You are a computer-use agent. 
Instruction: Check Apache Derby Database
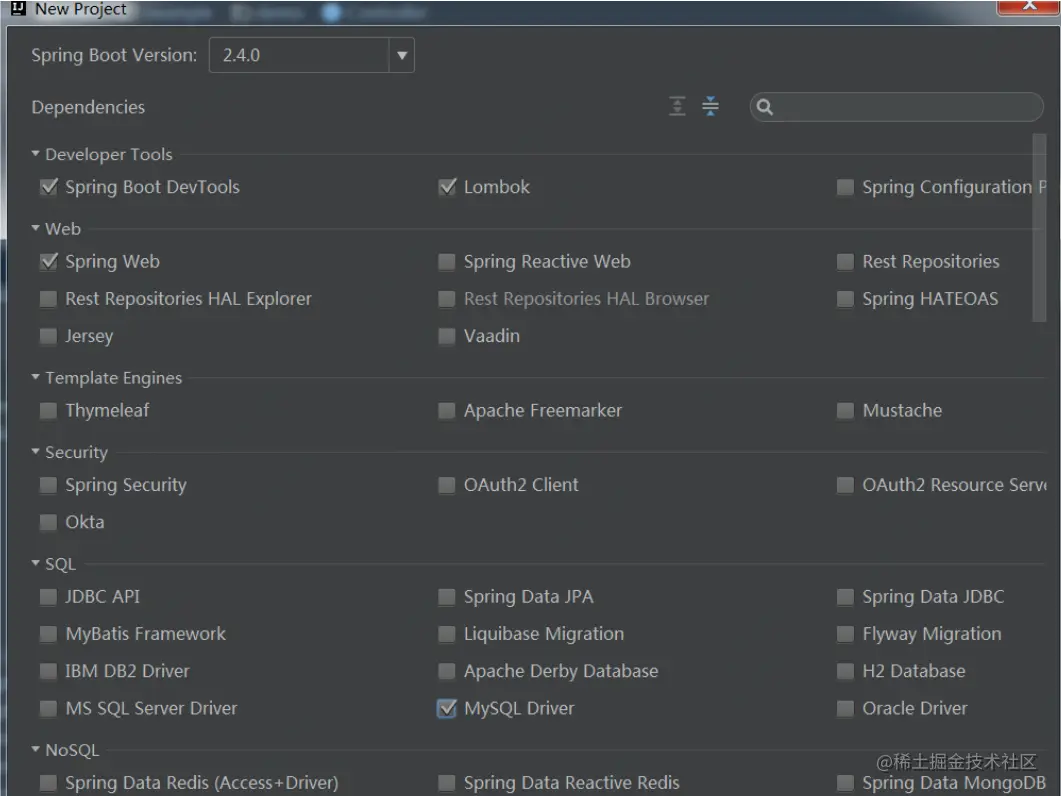447,671
